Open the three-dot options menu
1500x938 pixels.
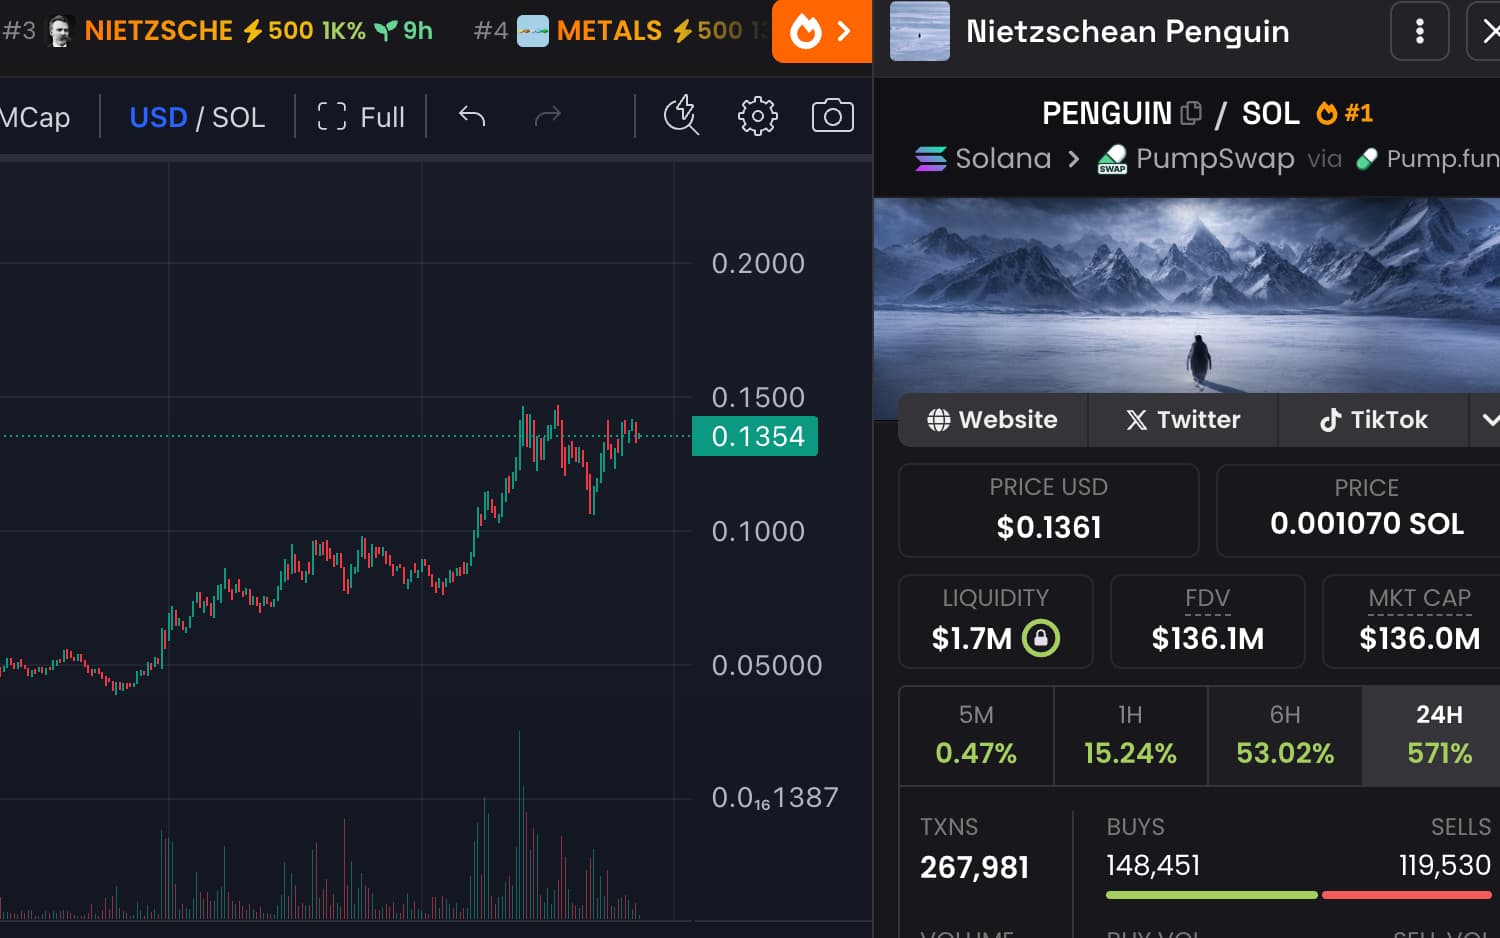point(1419,31)
